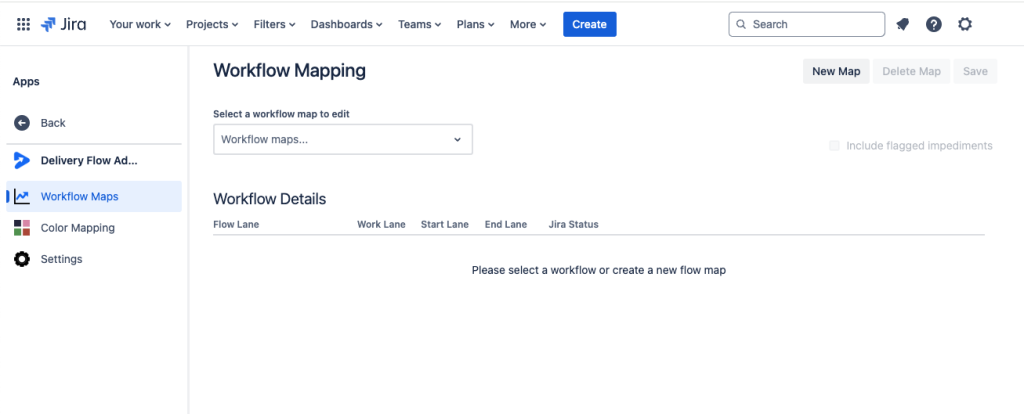Expand the More menu
This screenshot has width=1024, height=414.
pyautogui.click(x=528, y=24)
